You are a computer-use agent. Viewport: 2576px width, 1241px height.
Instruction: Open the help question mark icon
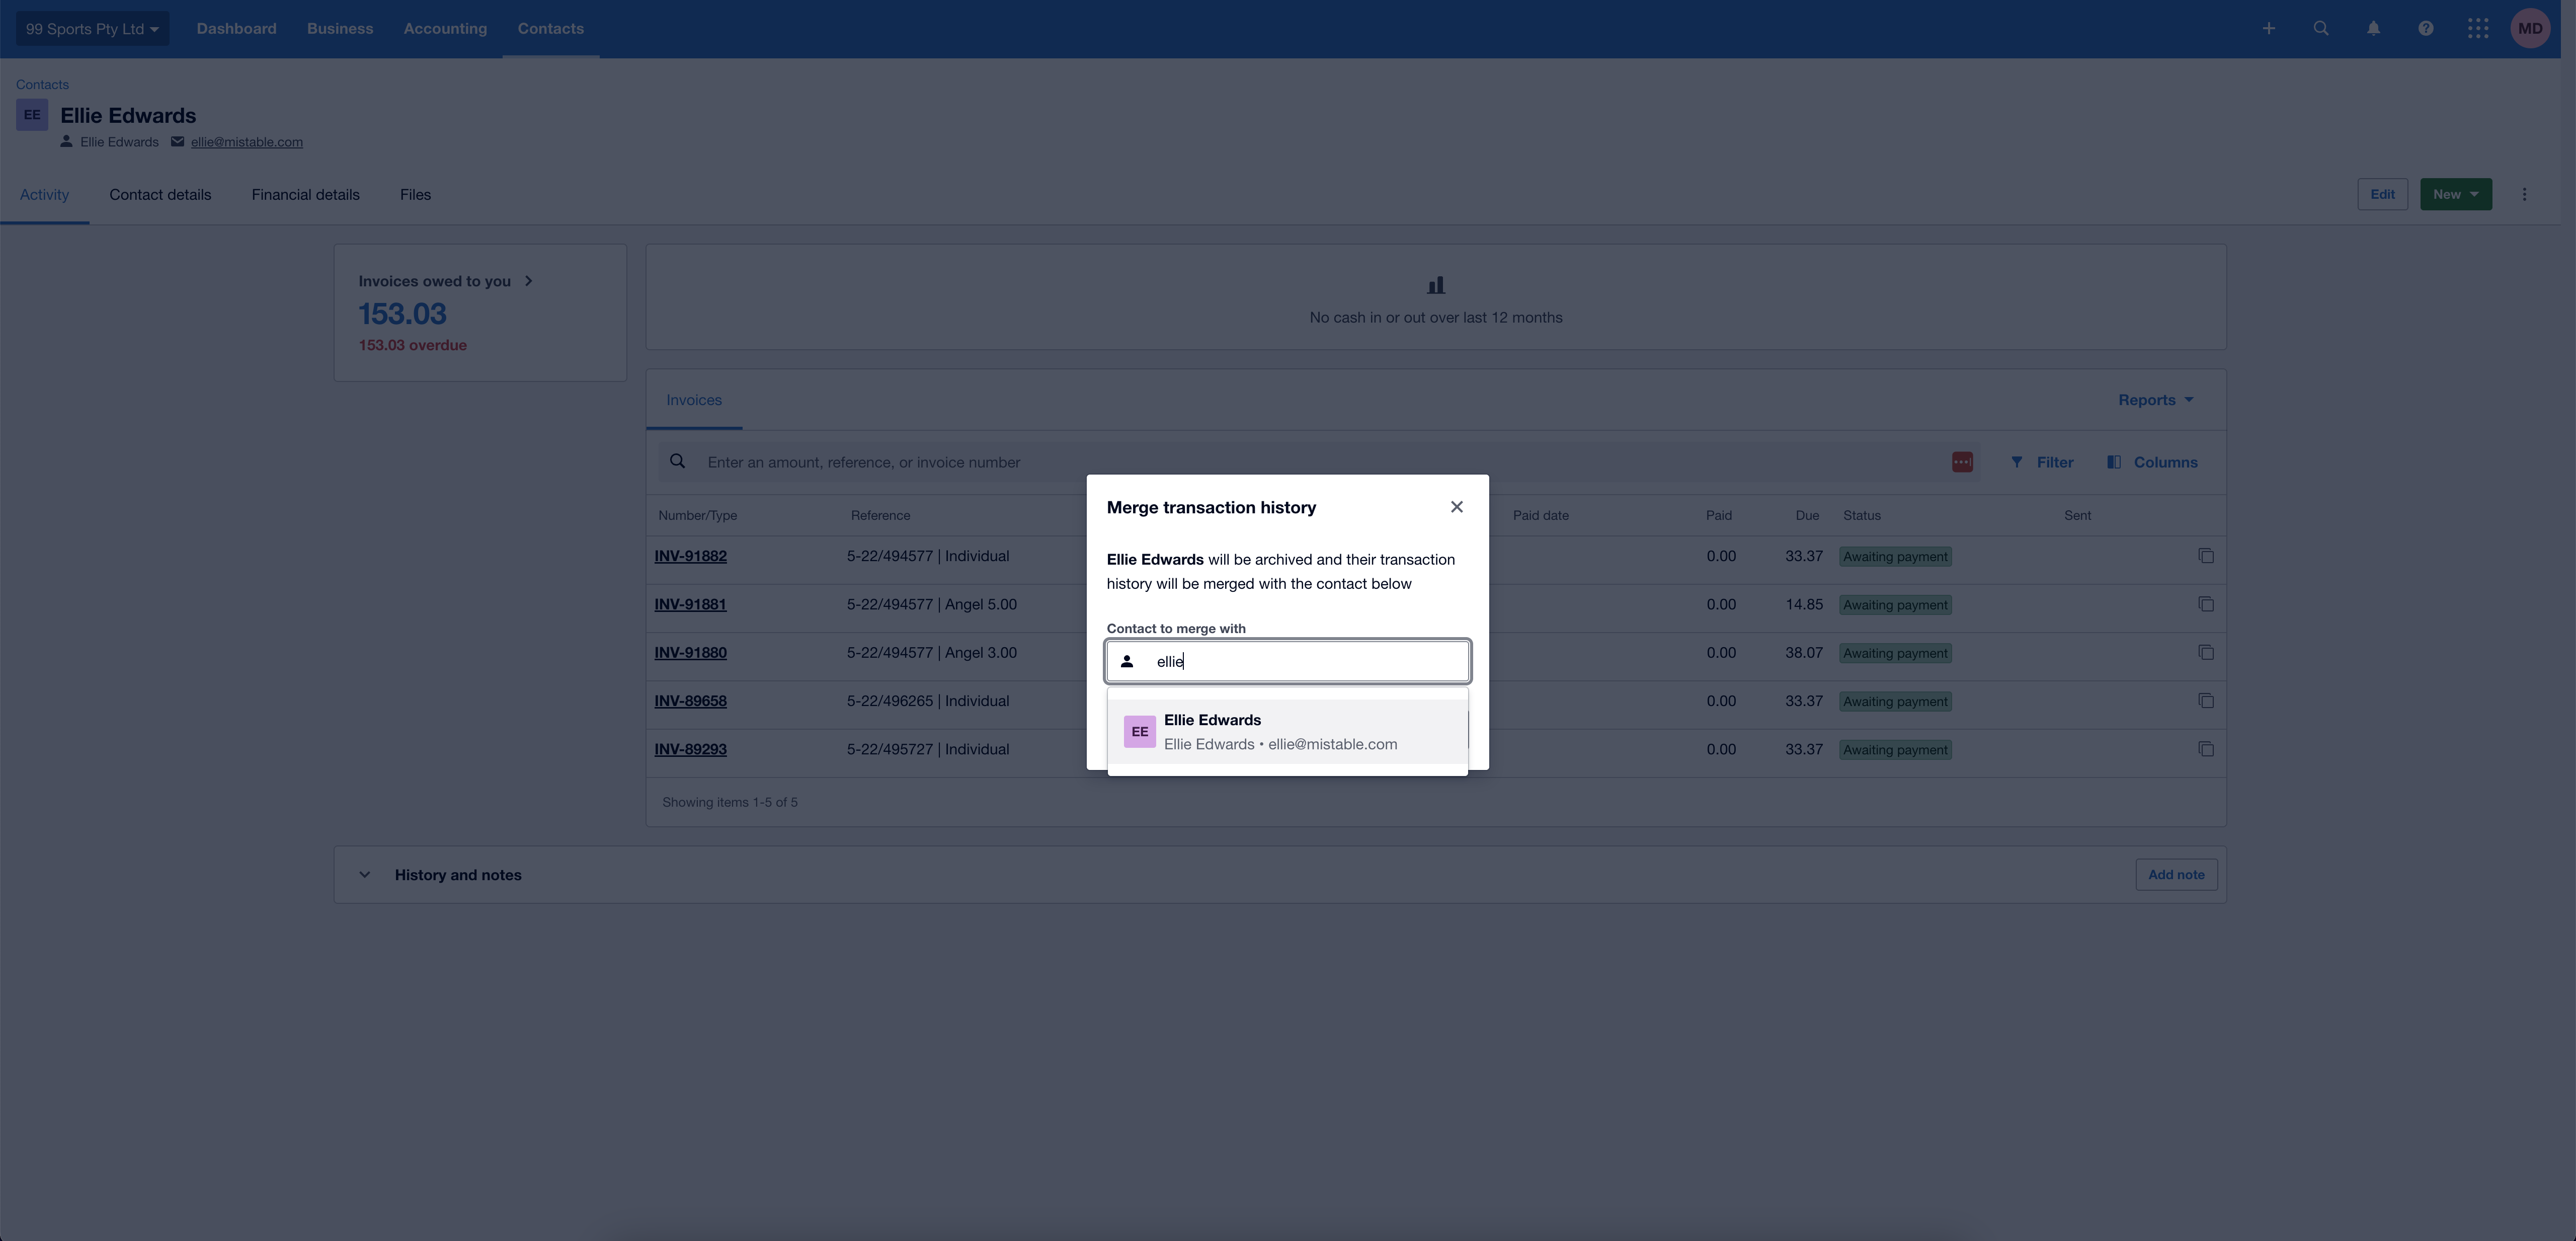(x=2425, y=29)
